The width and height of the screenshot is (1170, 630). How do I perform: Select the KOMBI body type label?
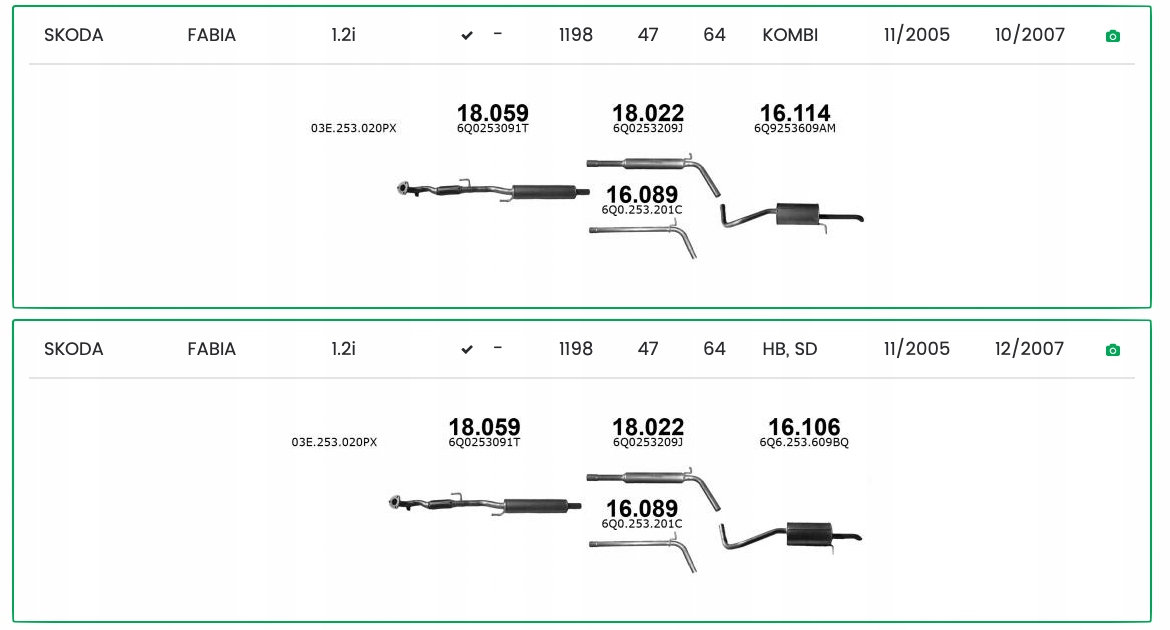click(x=790, y=35)
